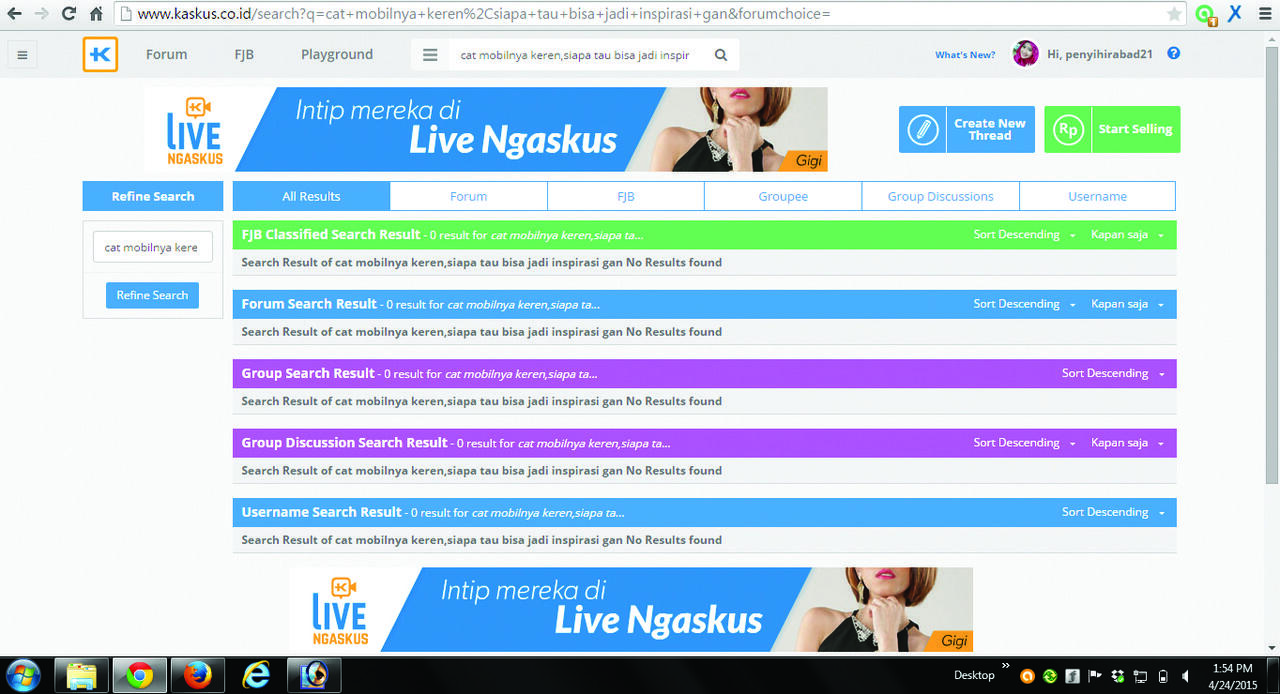The image size is (1280, 694).
Task: Click the blue X extension icon
Action: 1235,14
